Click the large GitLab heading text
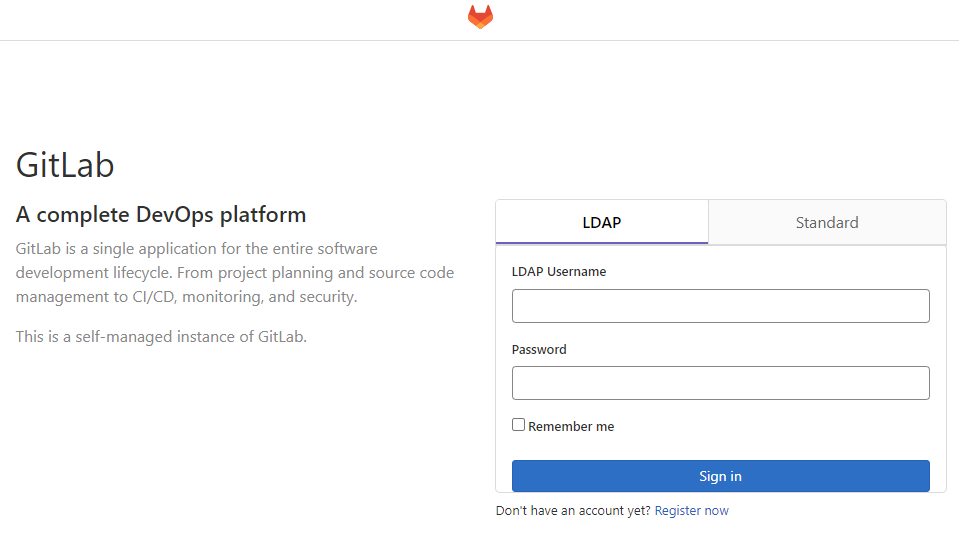Image resolution: width=959 pixels, height=533 pixels. pyautogui.click(x=65, y=165)
